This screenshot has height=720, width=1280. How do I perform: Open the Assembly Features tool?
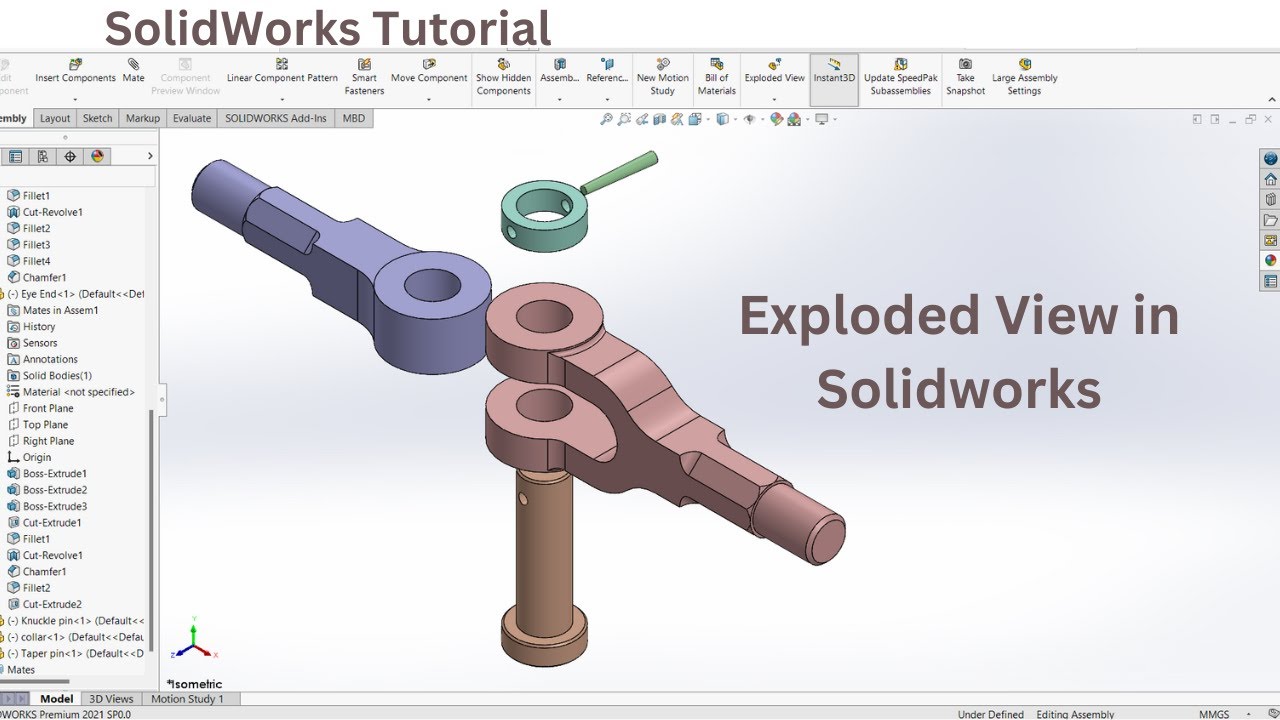pos(559,72)
